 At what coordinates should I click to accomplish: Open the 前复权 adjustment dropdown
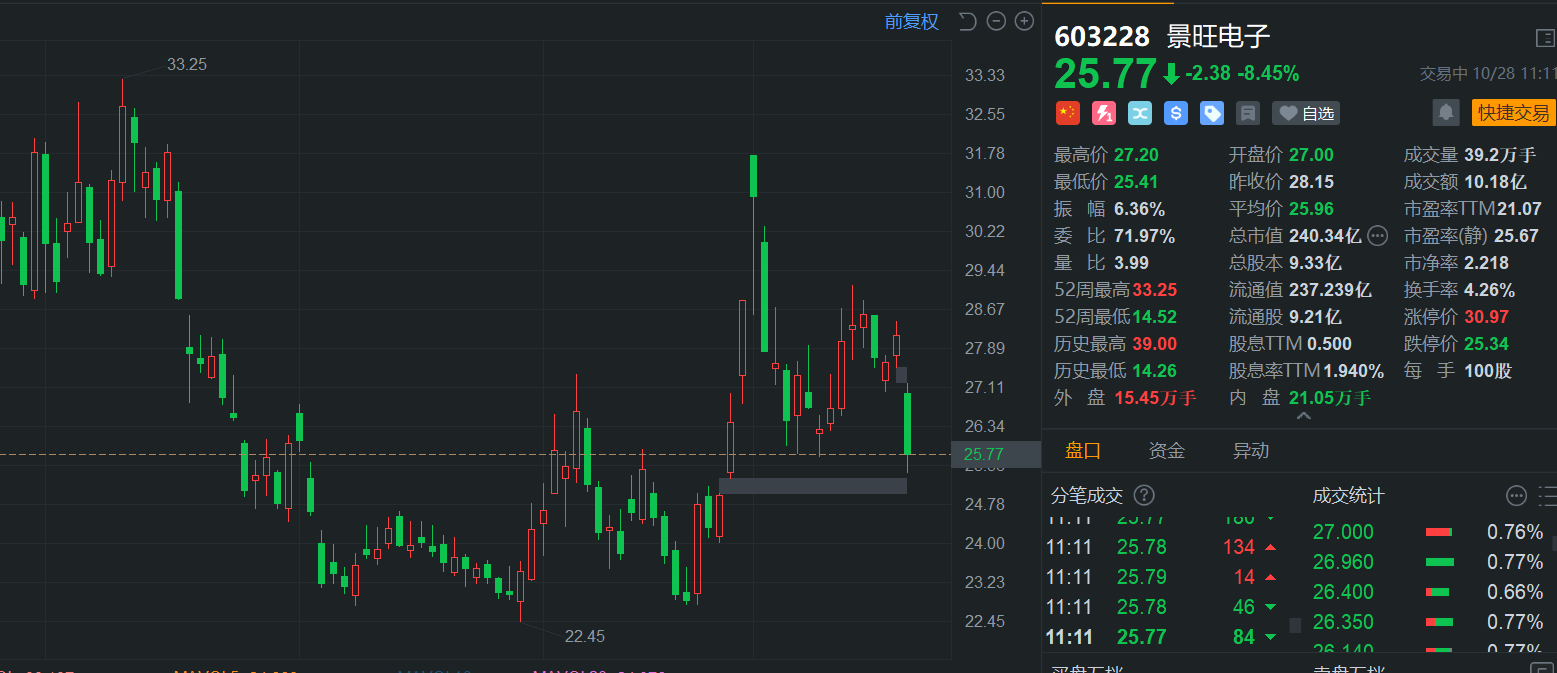coord(912,21)
